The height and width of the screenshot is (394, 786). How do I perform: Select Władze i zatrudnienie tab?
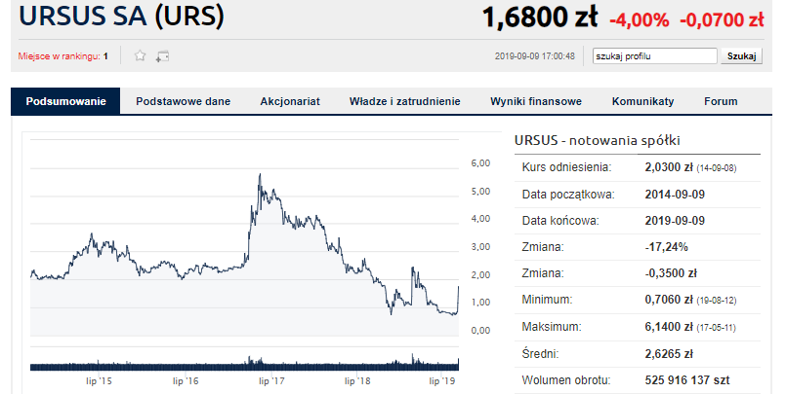(405, 101)
